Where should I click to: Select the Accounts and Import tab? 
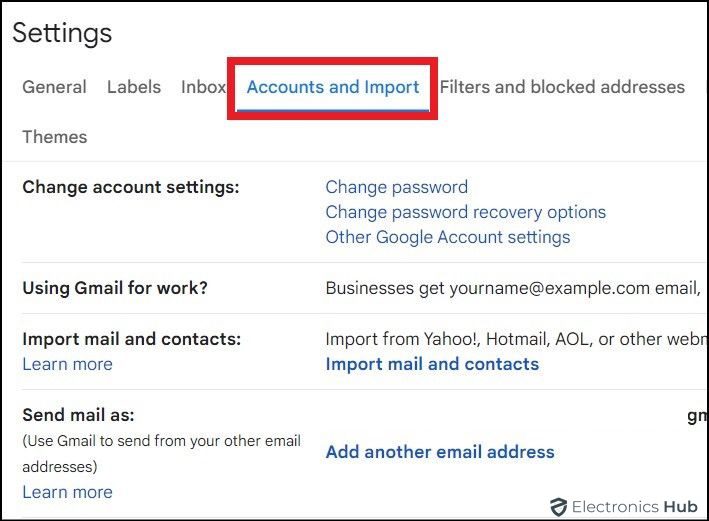coord(333,87)
